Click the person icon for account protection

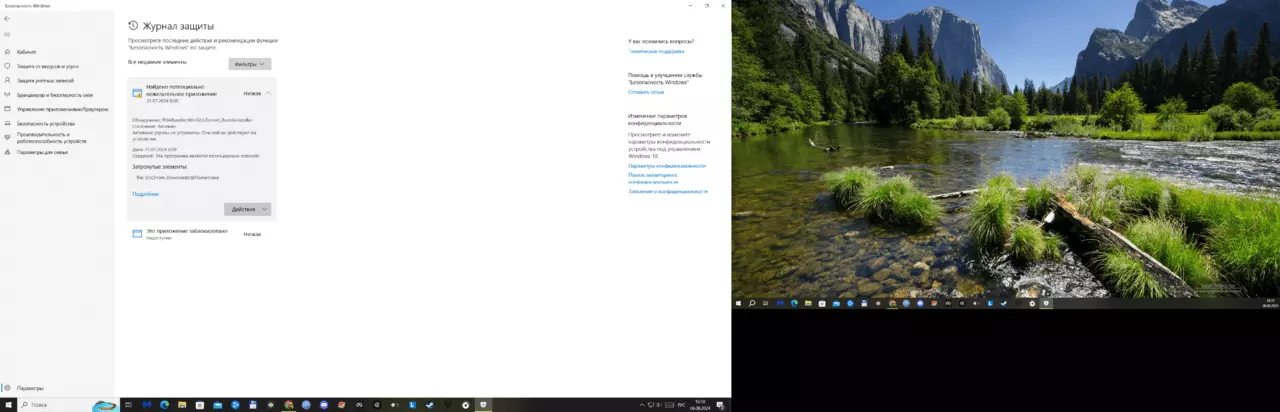tap(7, 80)
